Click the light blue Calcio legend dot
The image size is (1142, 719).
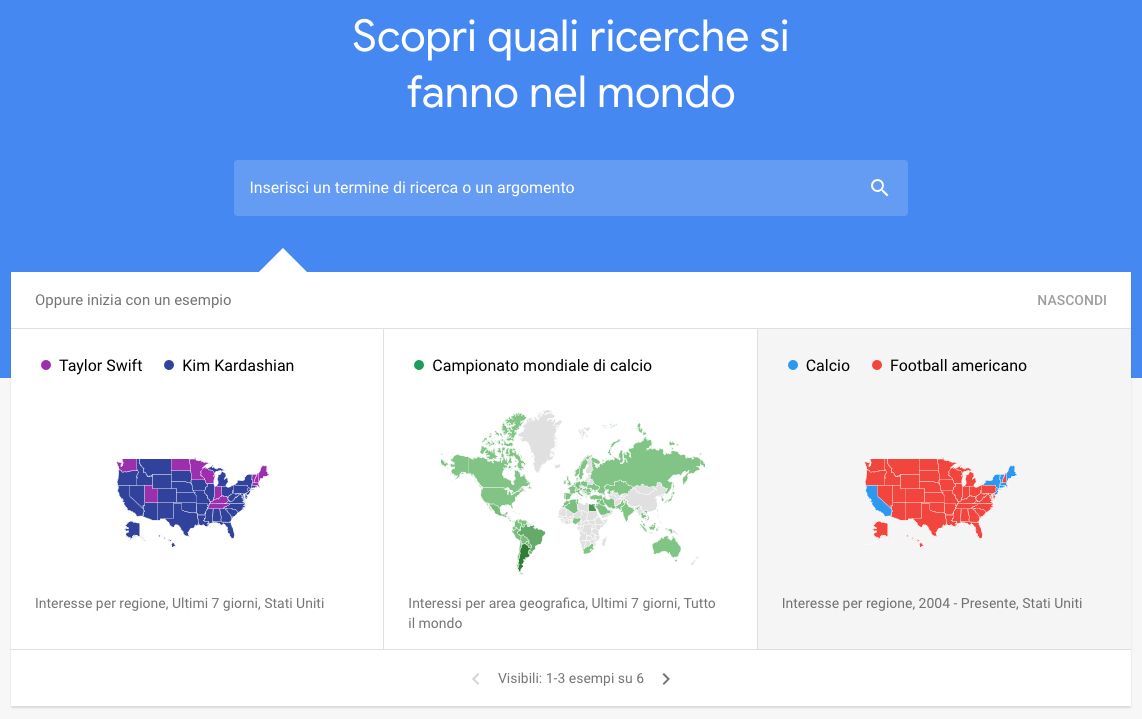[793, 366]
